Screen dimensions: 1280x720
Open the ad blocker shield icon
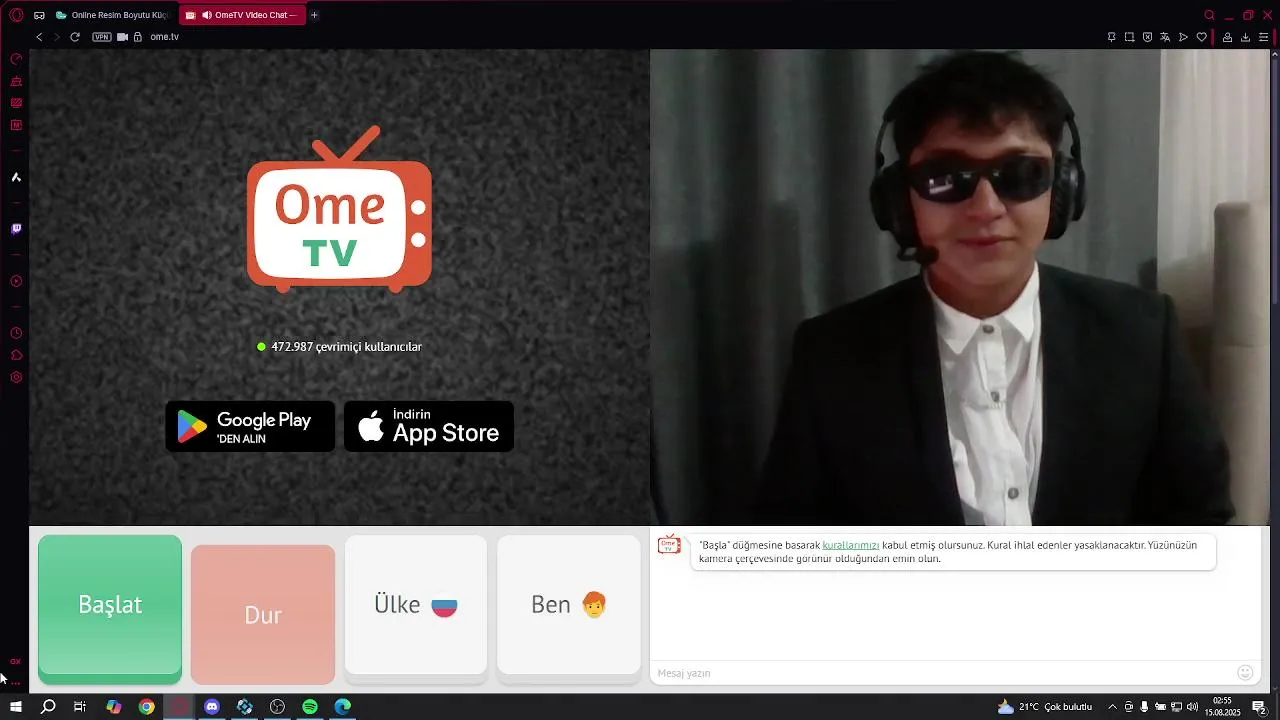click(1147, 37)
